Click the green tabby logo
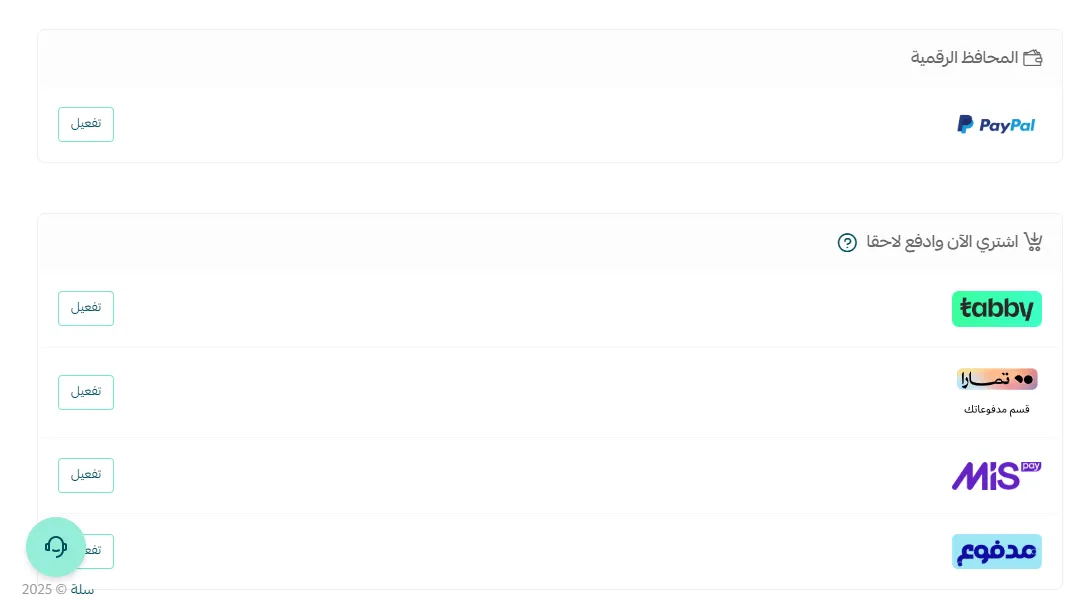The width and height of the screenshot is (1082, 600). coord(996,309)
